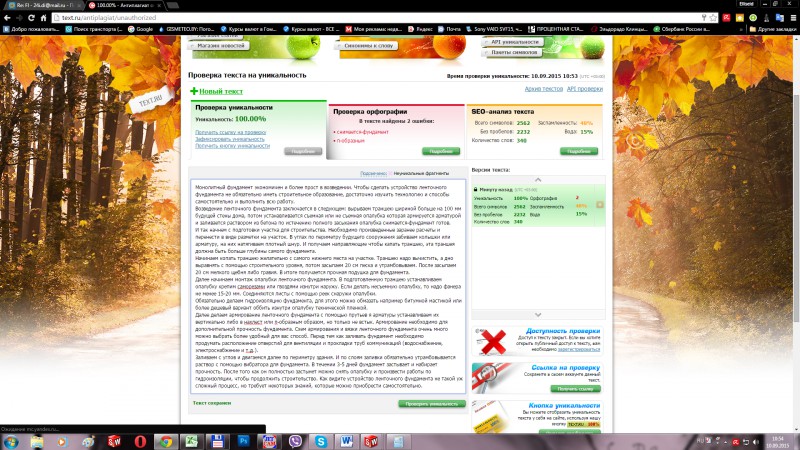Image resolution: width=800 pixels, height=450 pixels.
Task: Open the media player taskbar icon
Action: tap(63, 442)
